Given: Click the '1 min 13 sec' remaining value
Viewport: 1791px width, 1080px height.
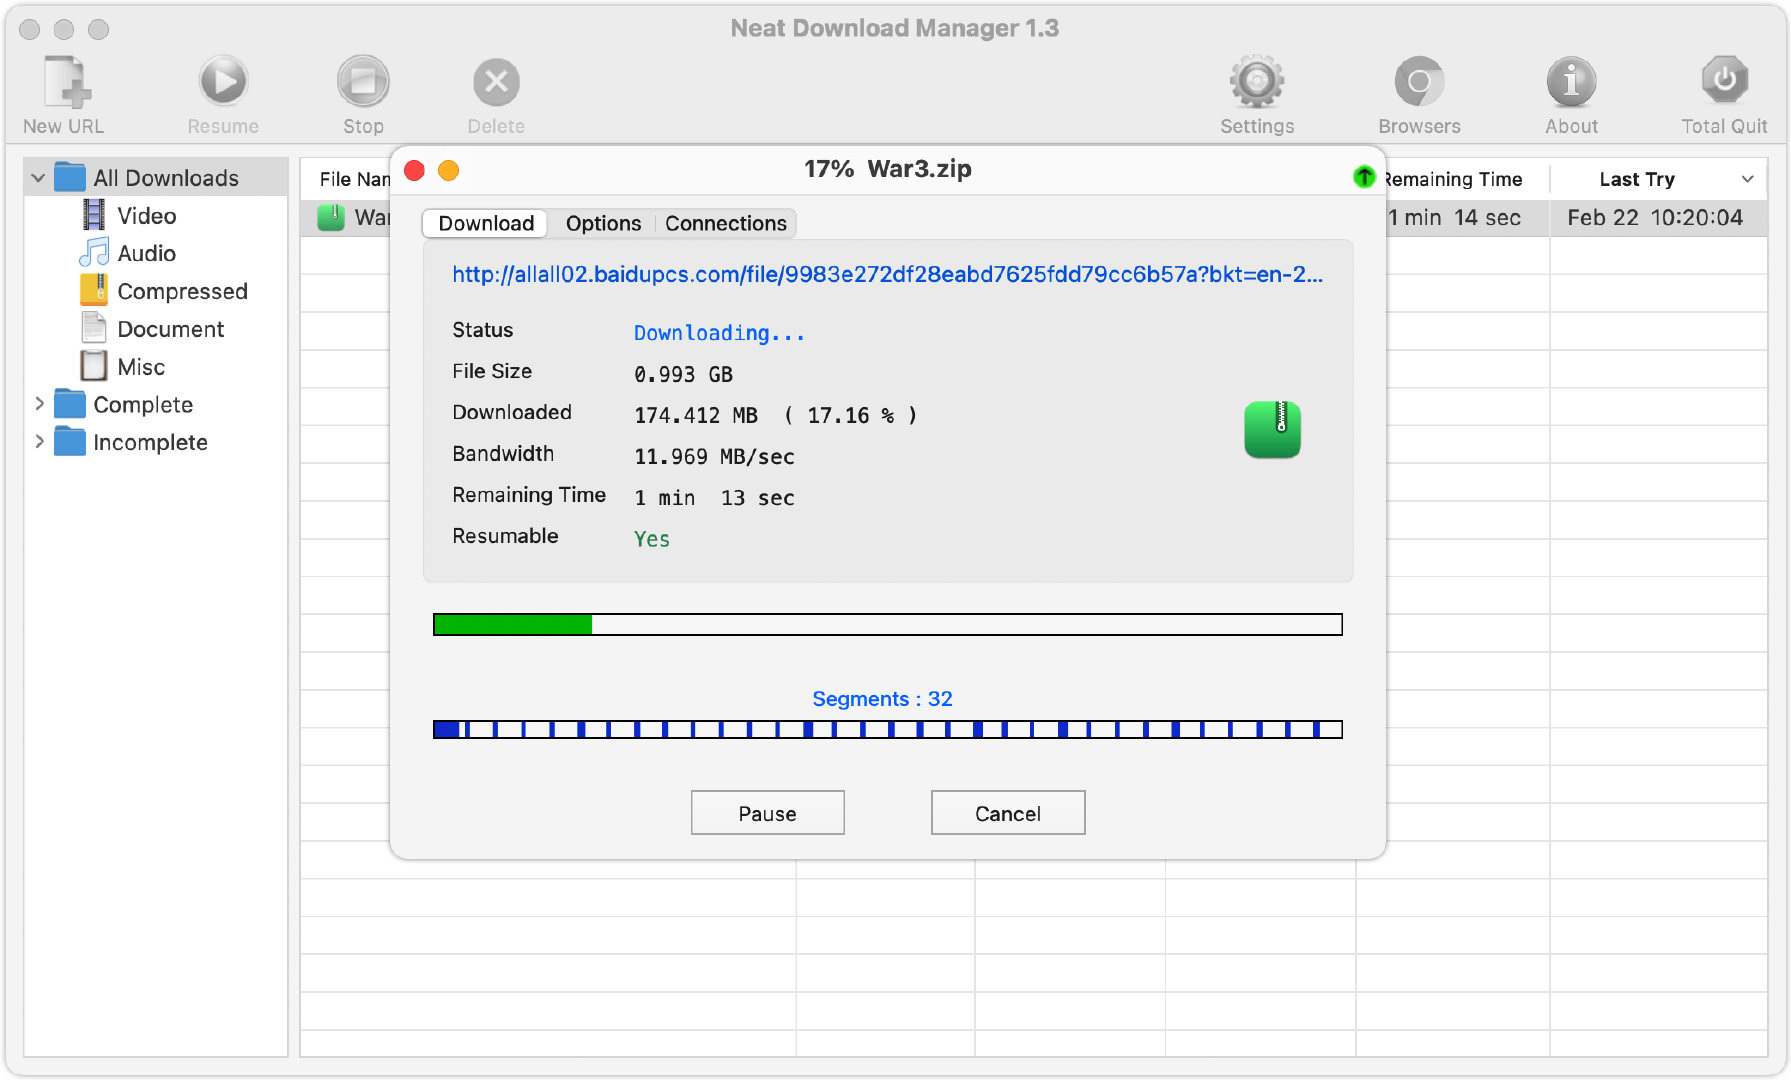Looking at the screenshot, I should (714, 497).
